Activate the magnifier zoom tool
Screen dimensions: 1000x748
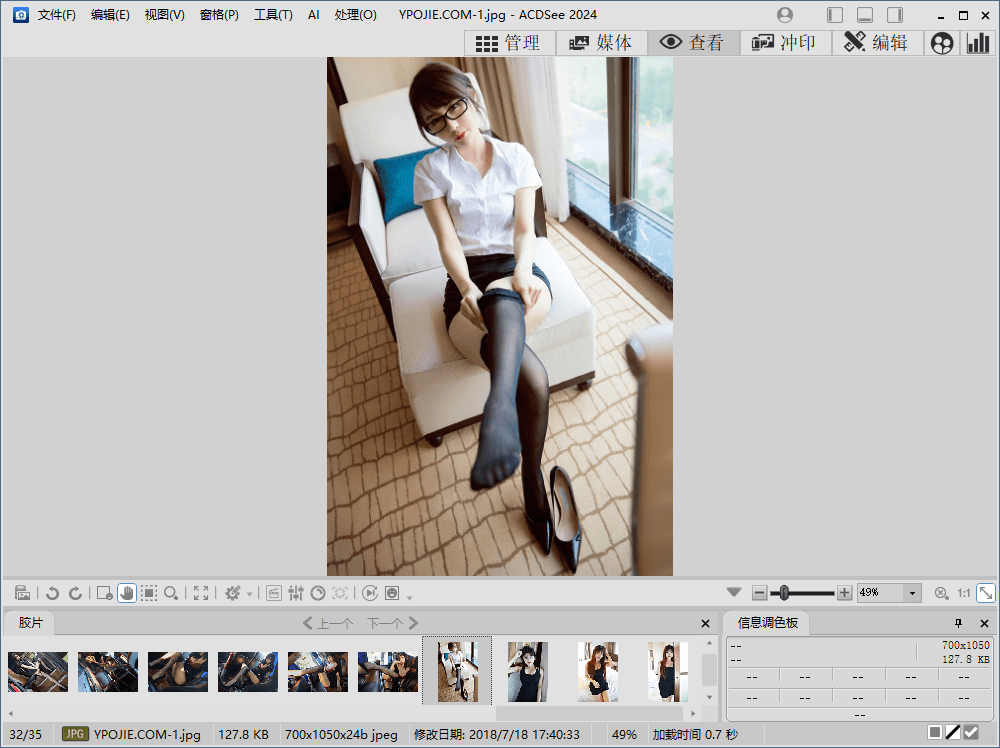pyautogui.click(x=171, y=593)
